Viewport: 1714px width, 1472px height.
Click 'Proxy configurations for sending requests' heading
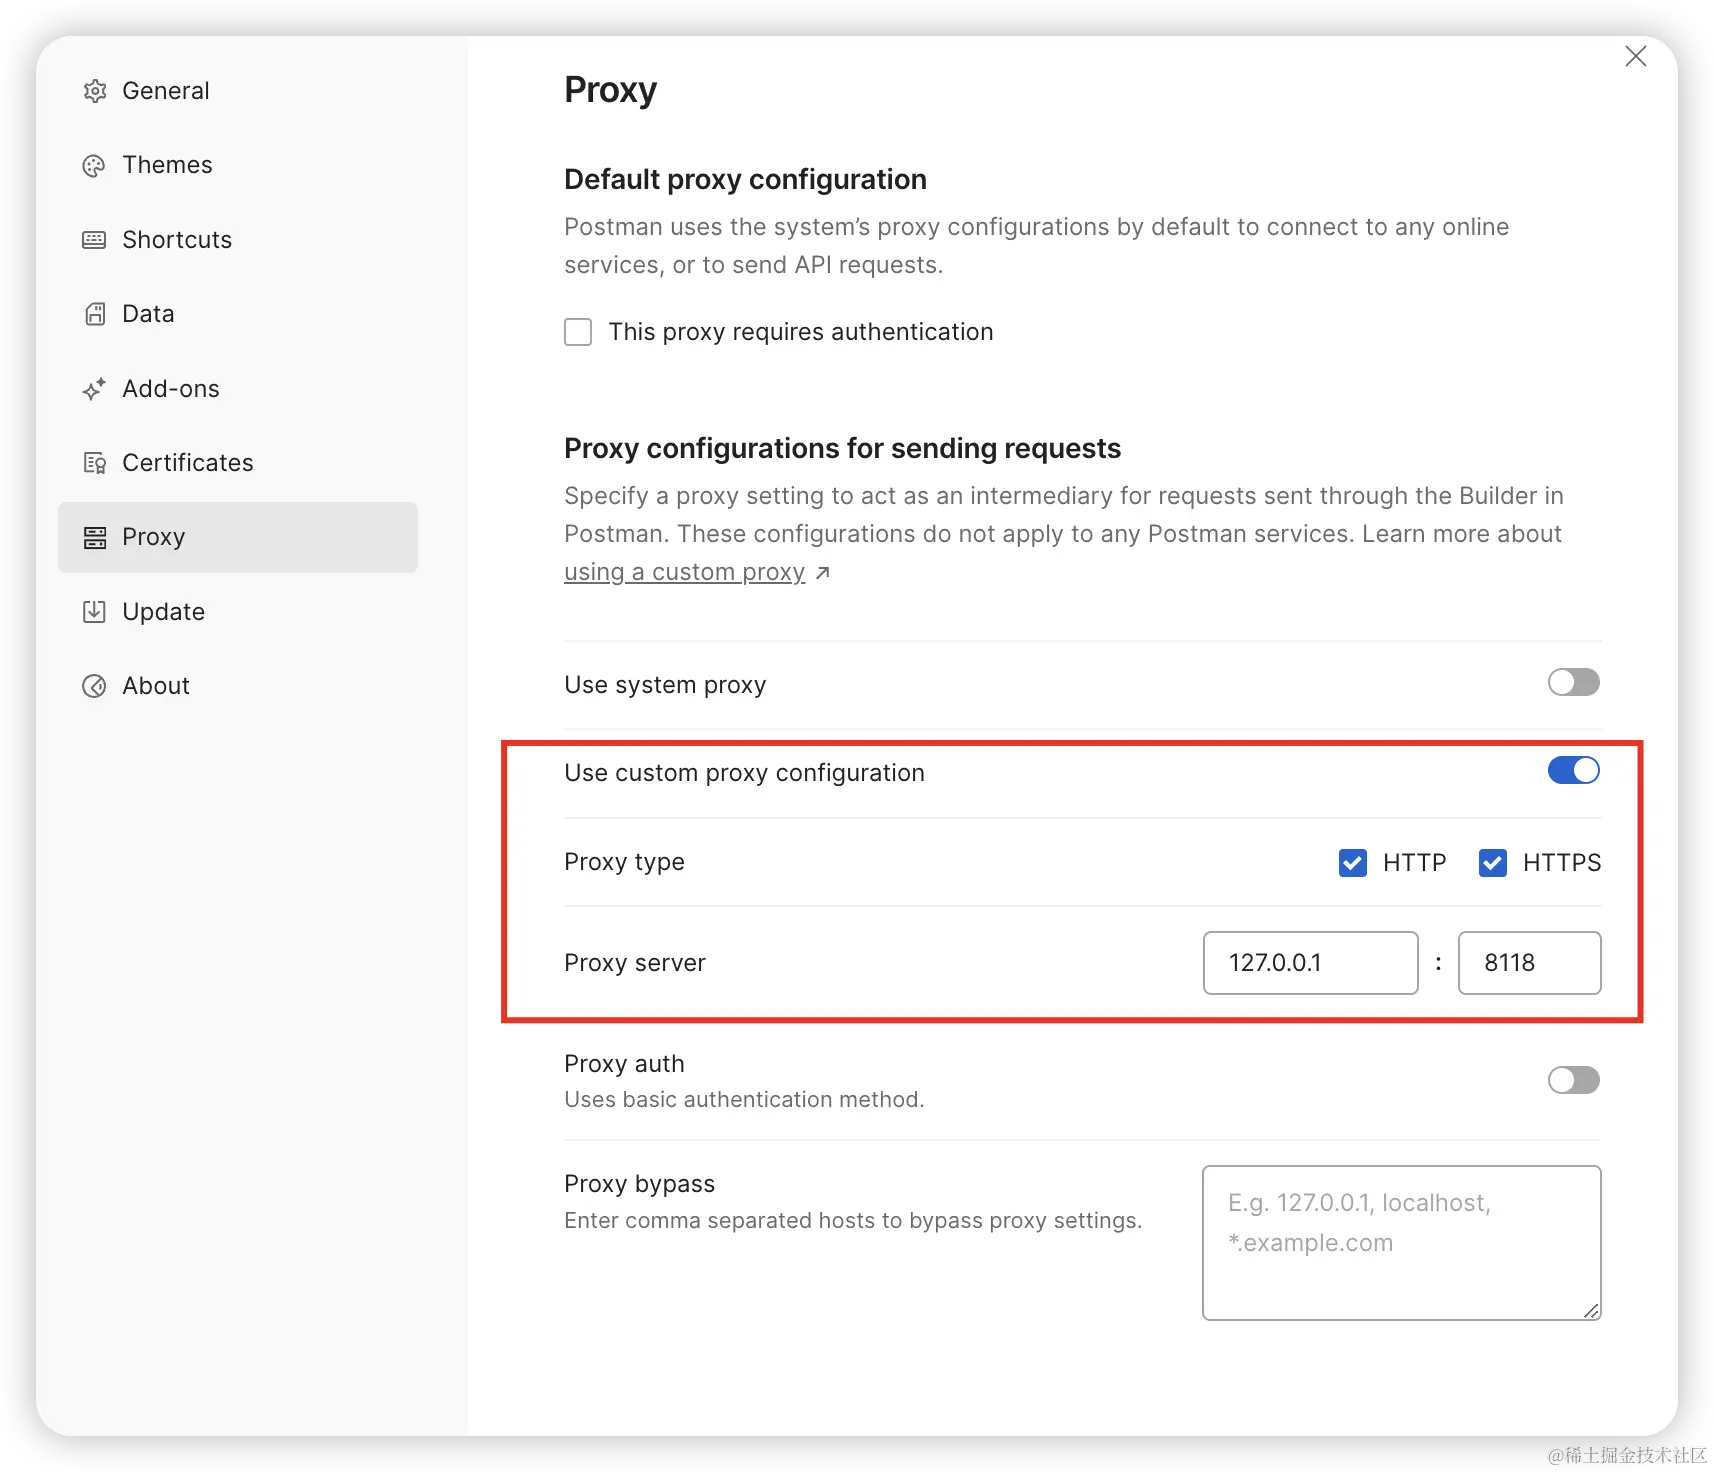click(842, 449)
